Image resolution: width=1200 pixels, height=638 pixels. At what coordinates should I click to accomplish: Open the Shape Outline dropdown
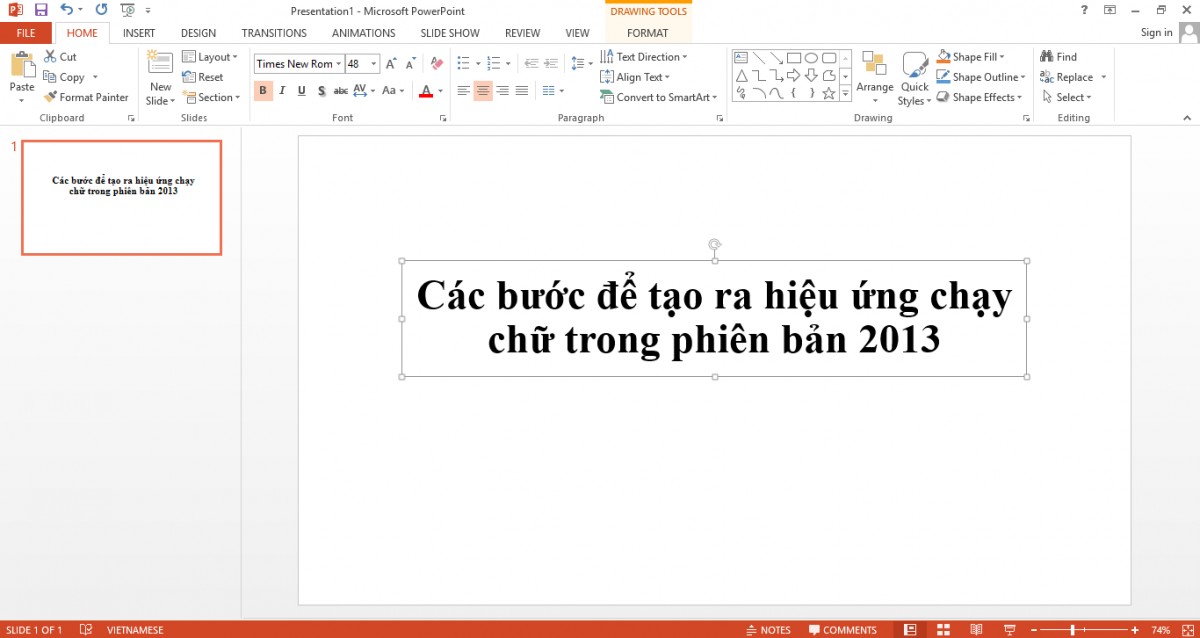[981, 77]
